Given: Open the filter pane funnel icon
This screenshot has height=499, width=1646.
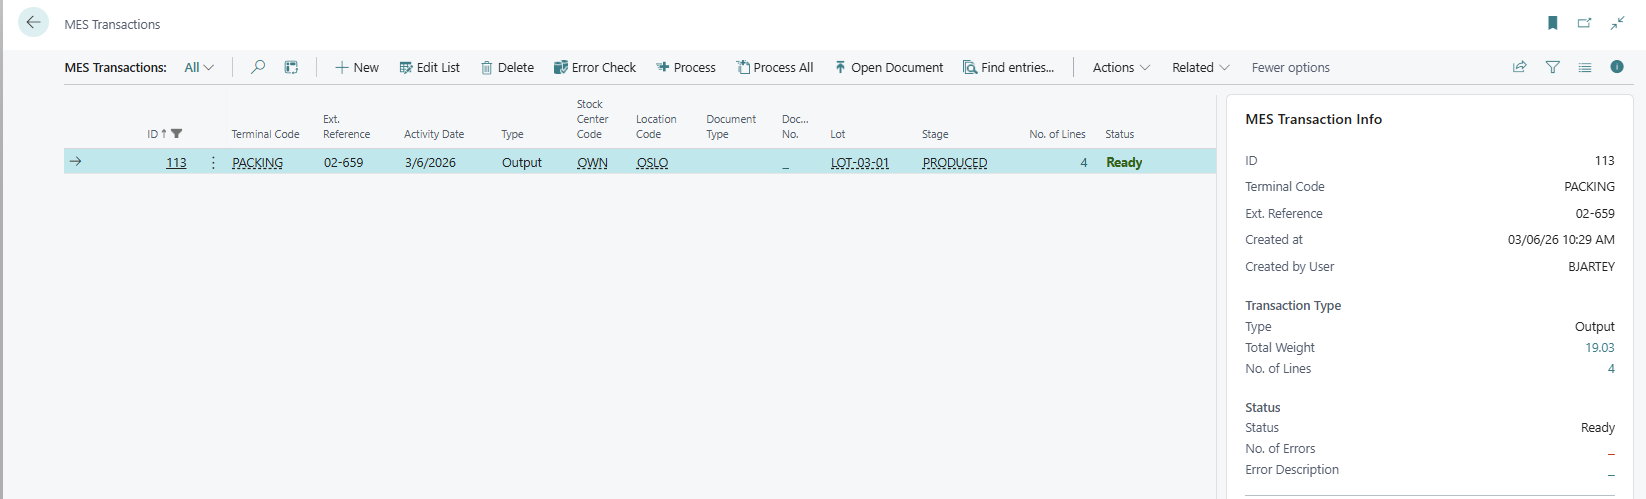Looking at the screenshot, I should coord(1552,67).
